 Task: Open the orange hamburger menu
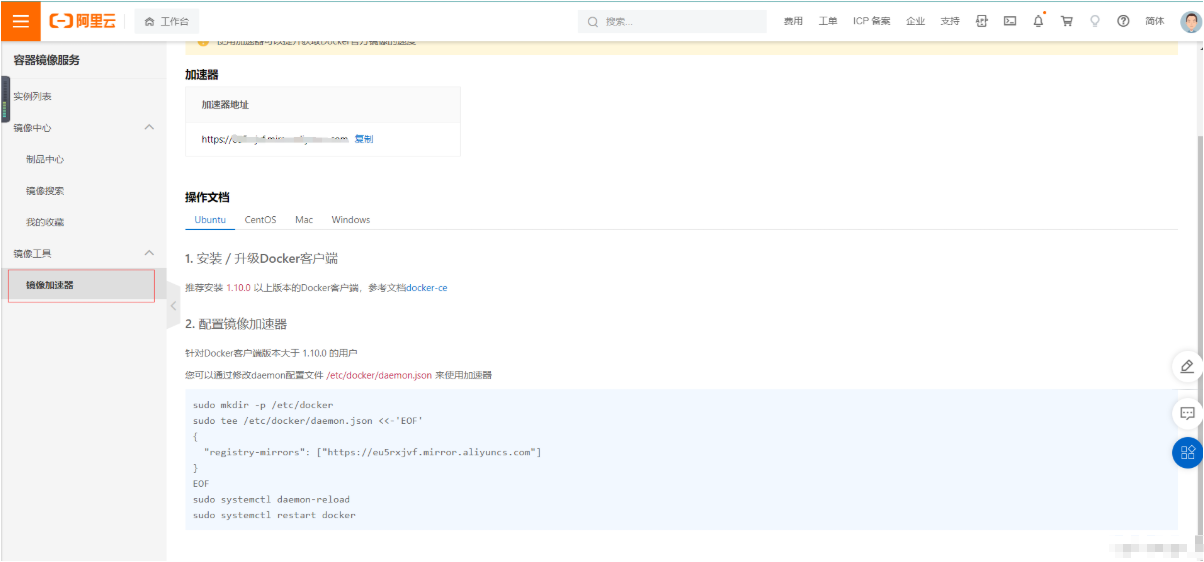point(20,21)
